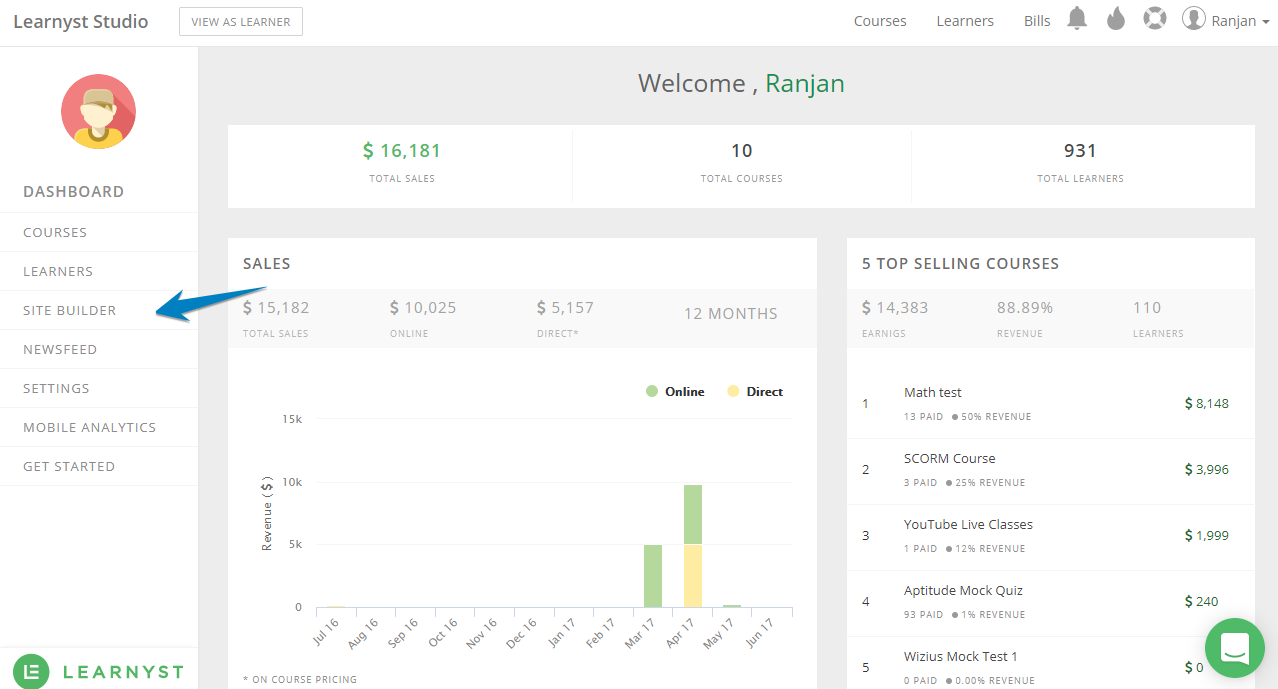Click the $ 240 Aptitude Mock Quiz amount
The image size is (1278, 689).
1201,602
